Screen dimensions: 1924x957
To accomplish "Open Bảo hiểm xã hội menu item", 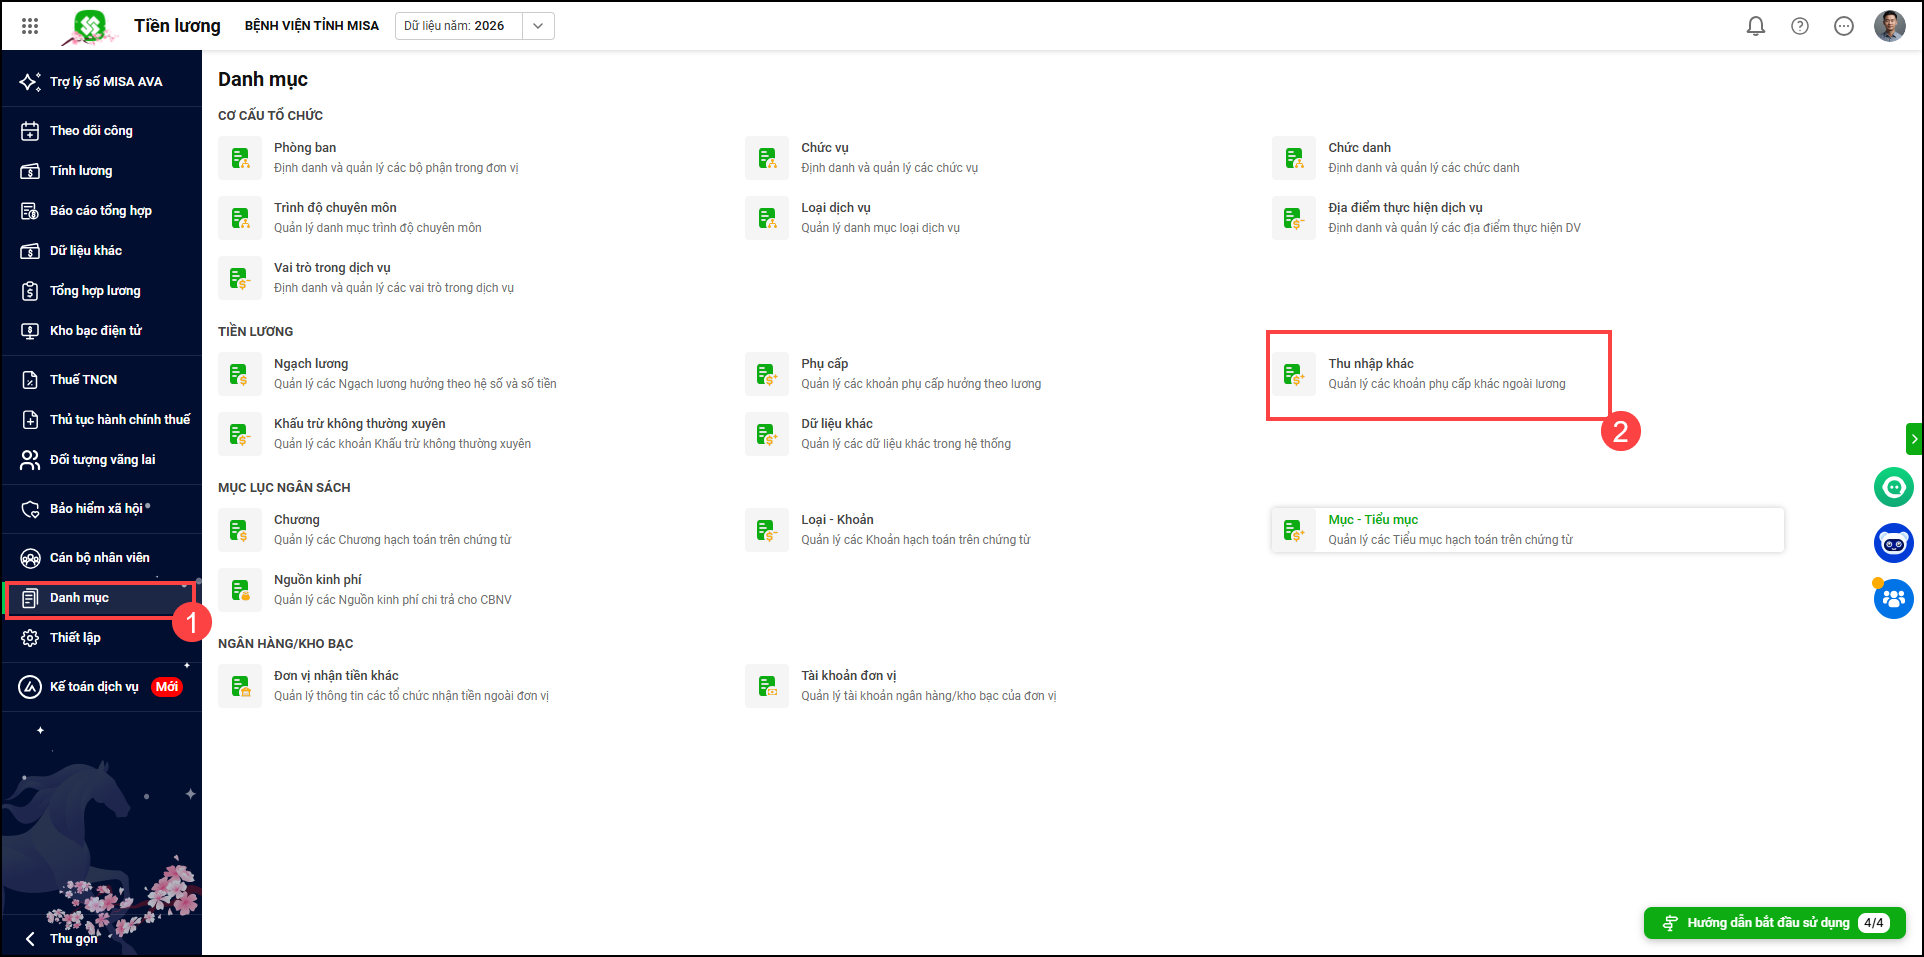I will 96,509.
